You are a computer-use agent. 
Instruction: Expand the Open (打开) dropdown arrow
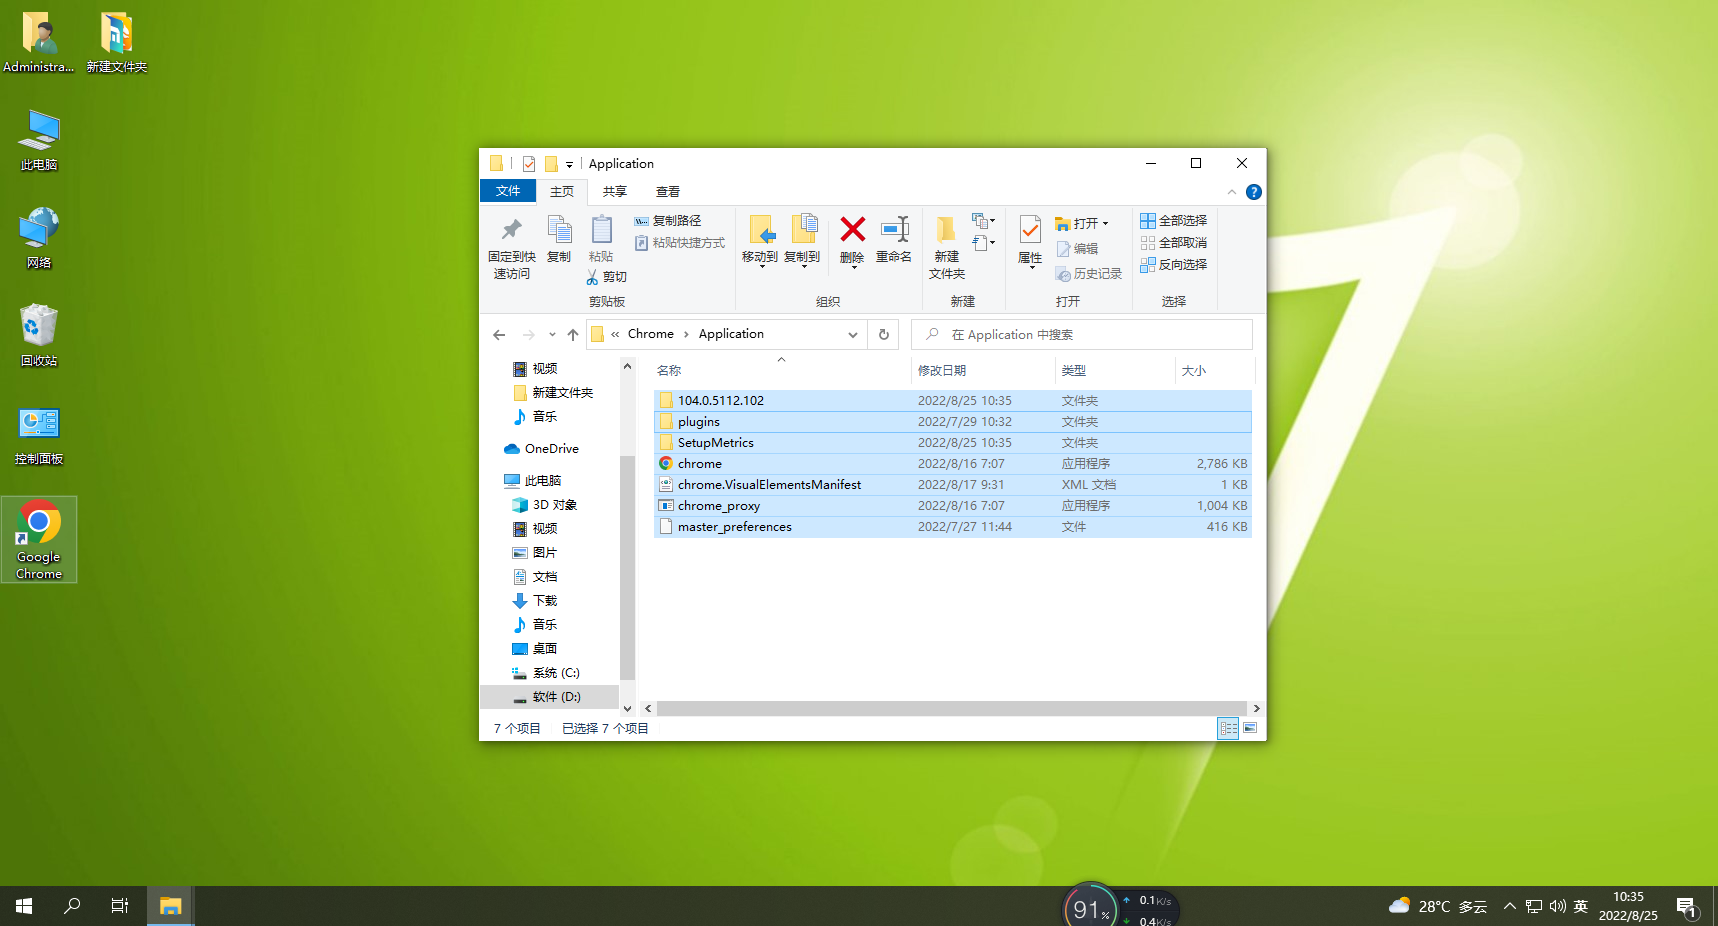(1105, 224)
